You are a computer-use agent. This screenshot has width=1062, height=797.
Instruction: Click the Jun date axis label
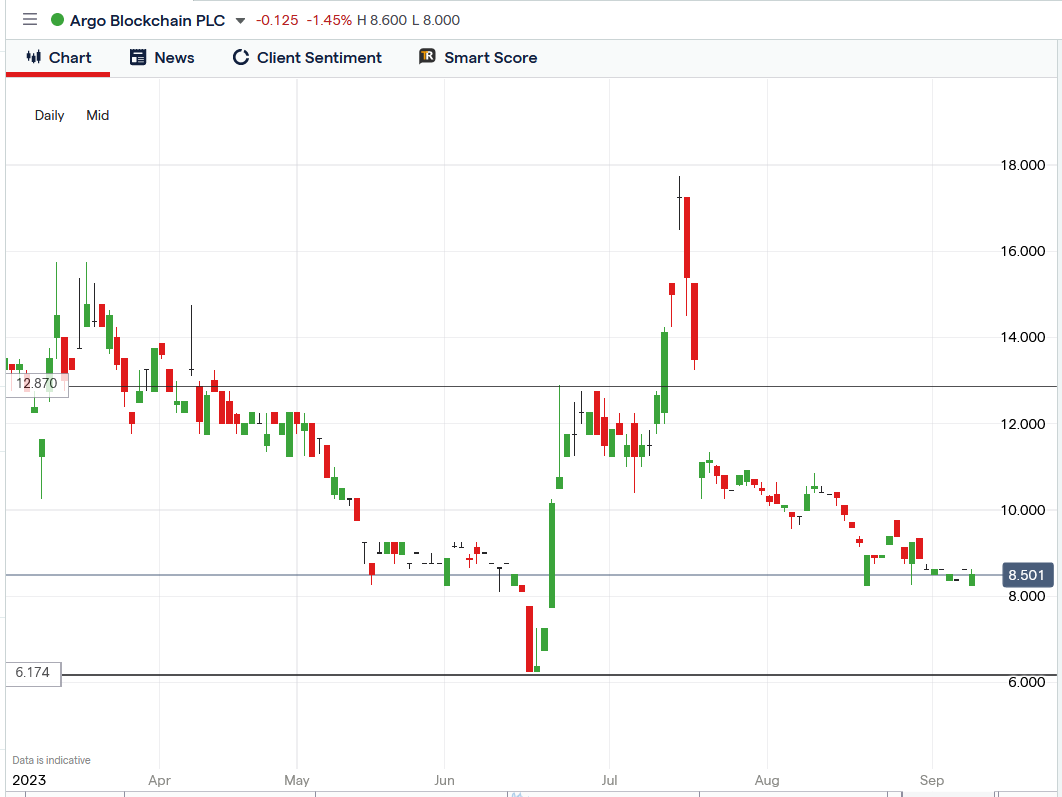pyautogui.click(x=444, y=780)
